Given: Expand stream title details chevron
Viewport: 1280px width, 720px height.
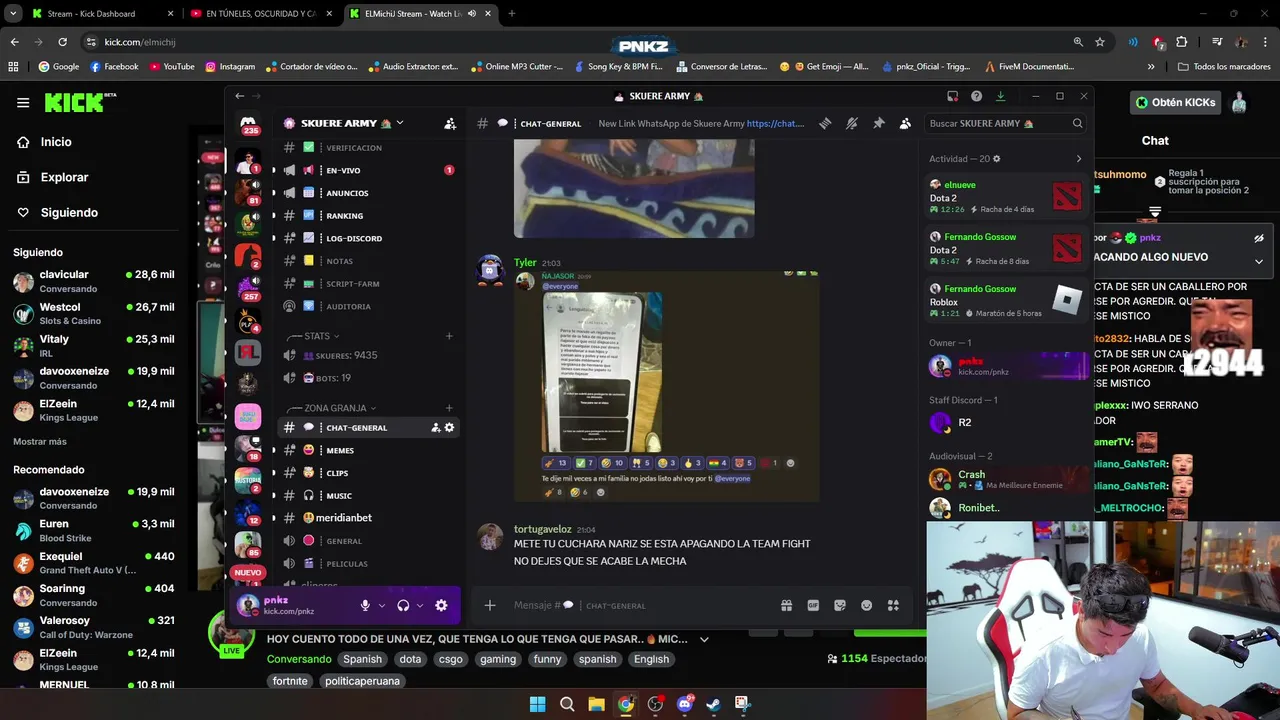Looking at the screenshot, I should coord(704,639).
